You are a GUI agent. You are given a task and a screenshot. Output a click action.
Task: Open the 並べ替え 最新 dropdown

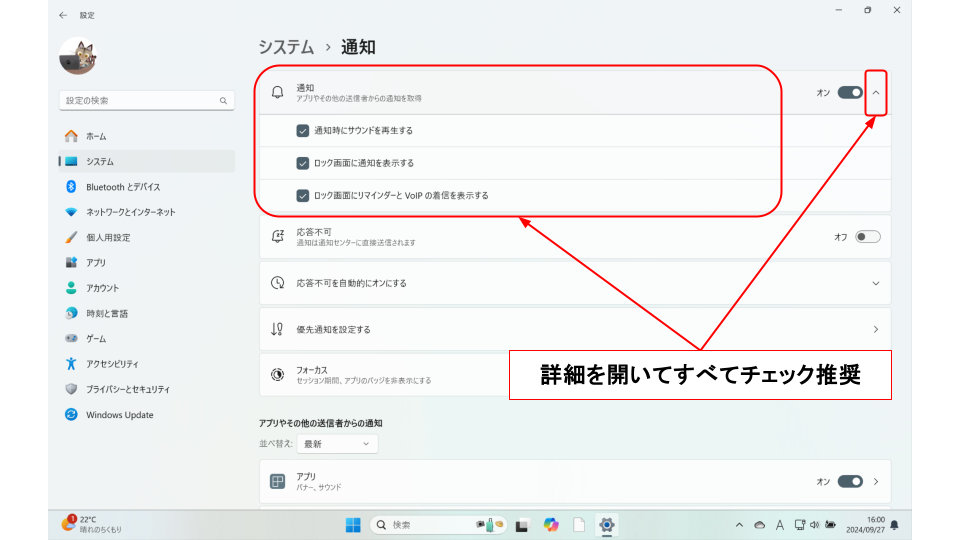(337, 444)
